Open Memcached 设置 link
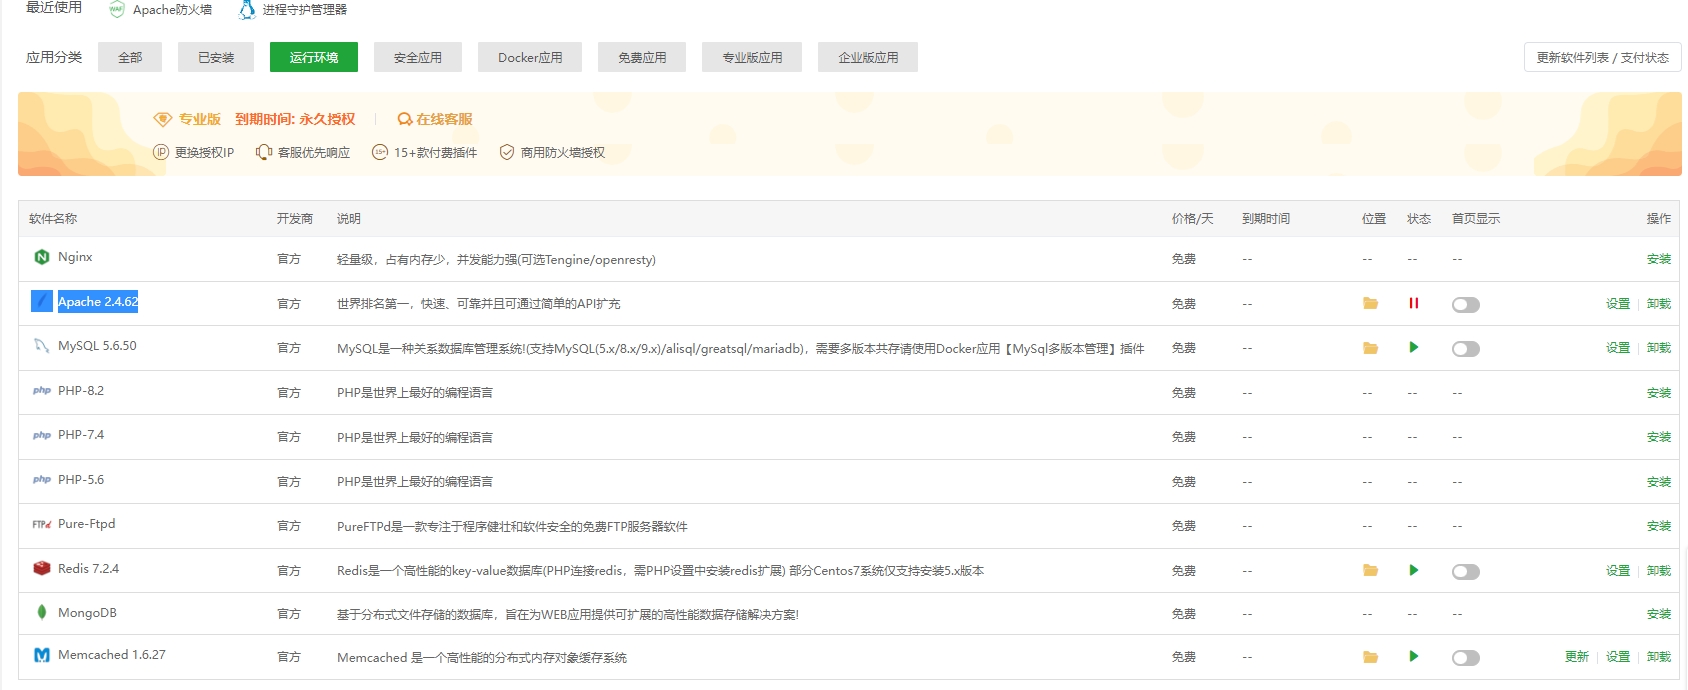 (1618, 657)
